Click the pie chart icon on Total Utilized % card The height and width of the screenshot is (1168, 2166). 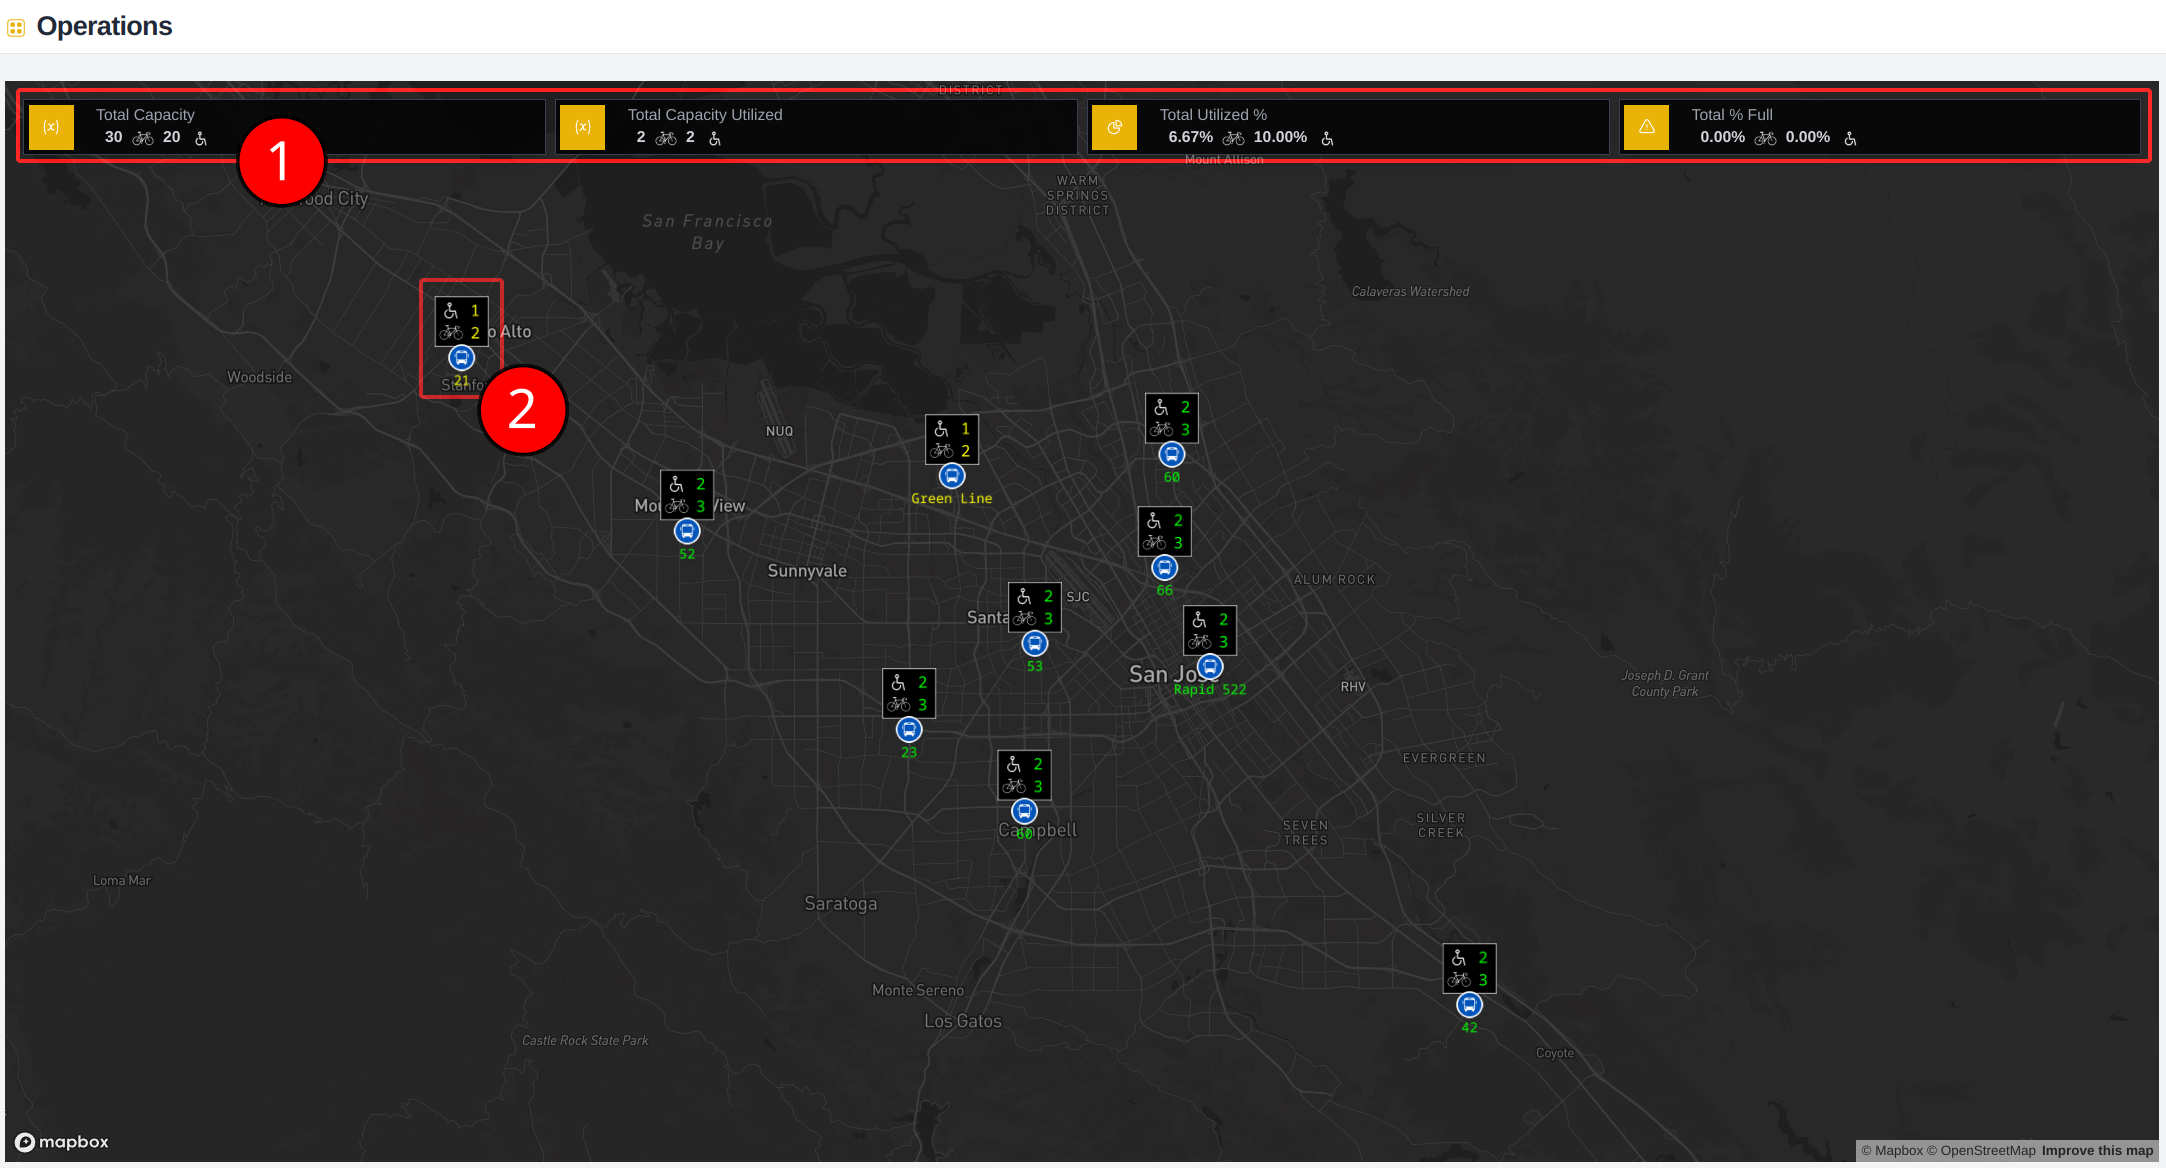[1114, 127]
